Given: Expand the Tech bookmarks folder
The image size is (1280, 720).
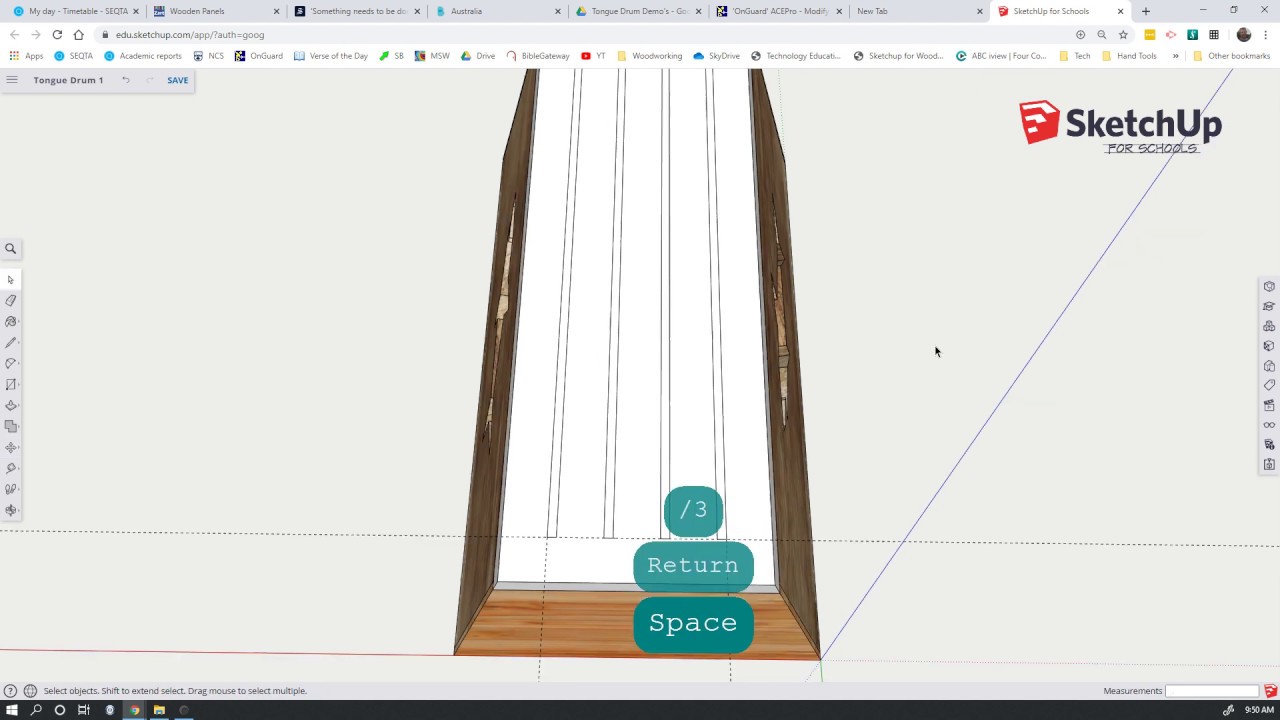Looking at the screenshot, I should [1074, 56].
